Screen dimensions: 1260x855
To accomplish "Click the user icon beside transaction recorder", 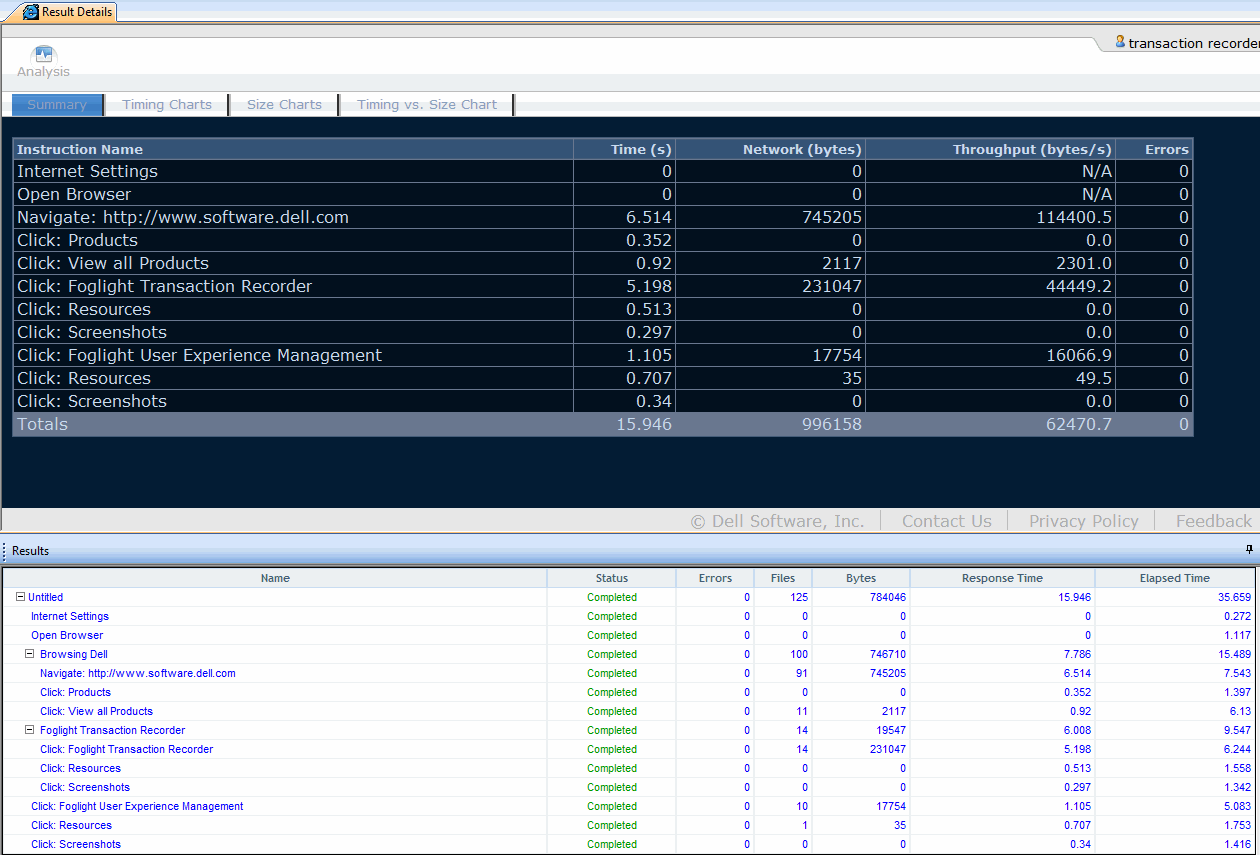I will click(x=1120, y=42).
